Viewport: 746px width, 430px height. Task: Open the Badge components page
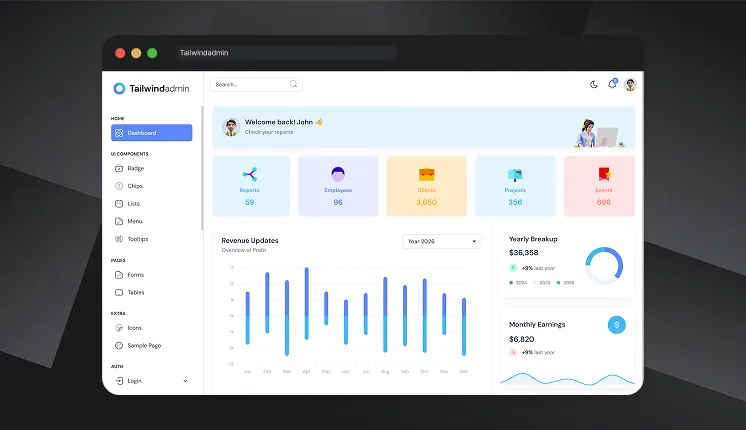click(x=135, y=168)
